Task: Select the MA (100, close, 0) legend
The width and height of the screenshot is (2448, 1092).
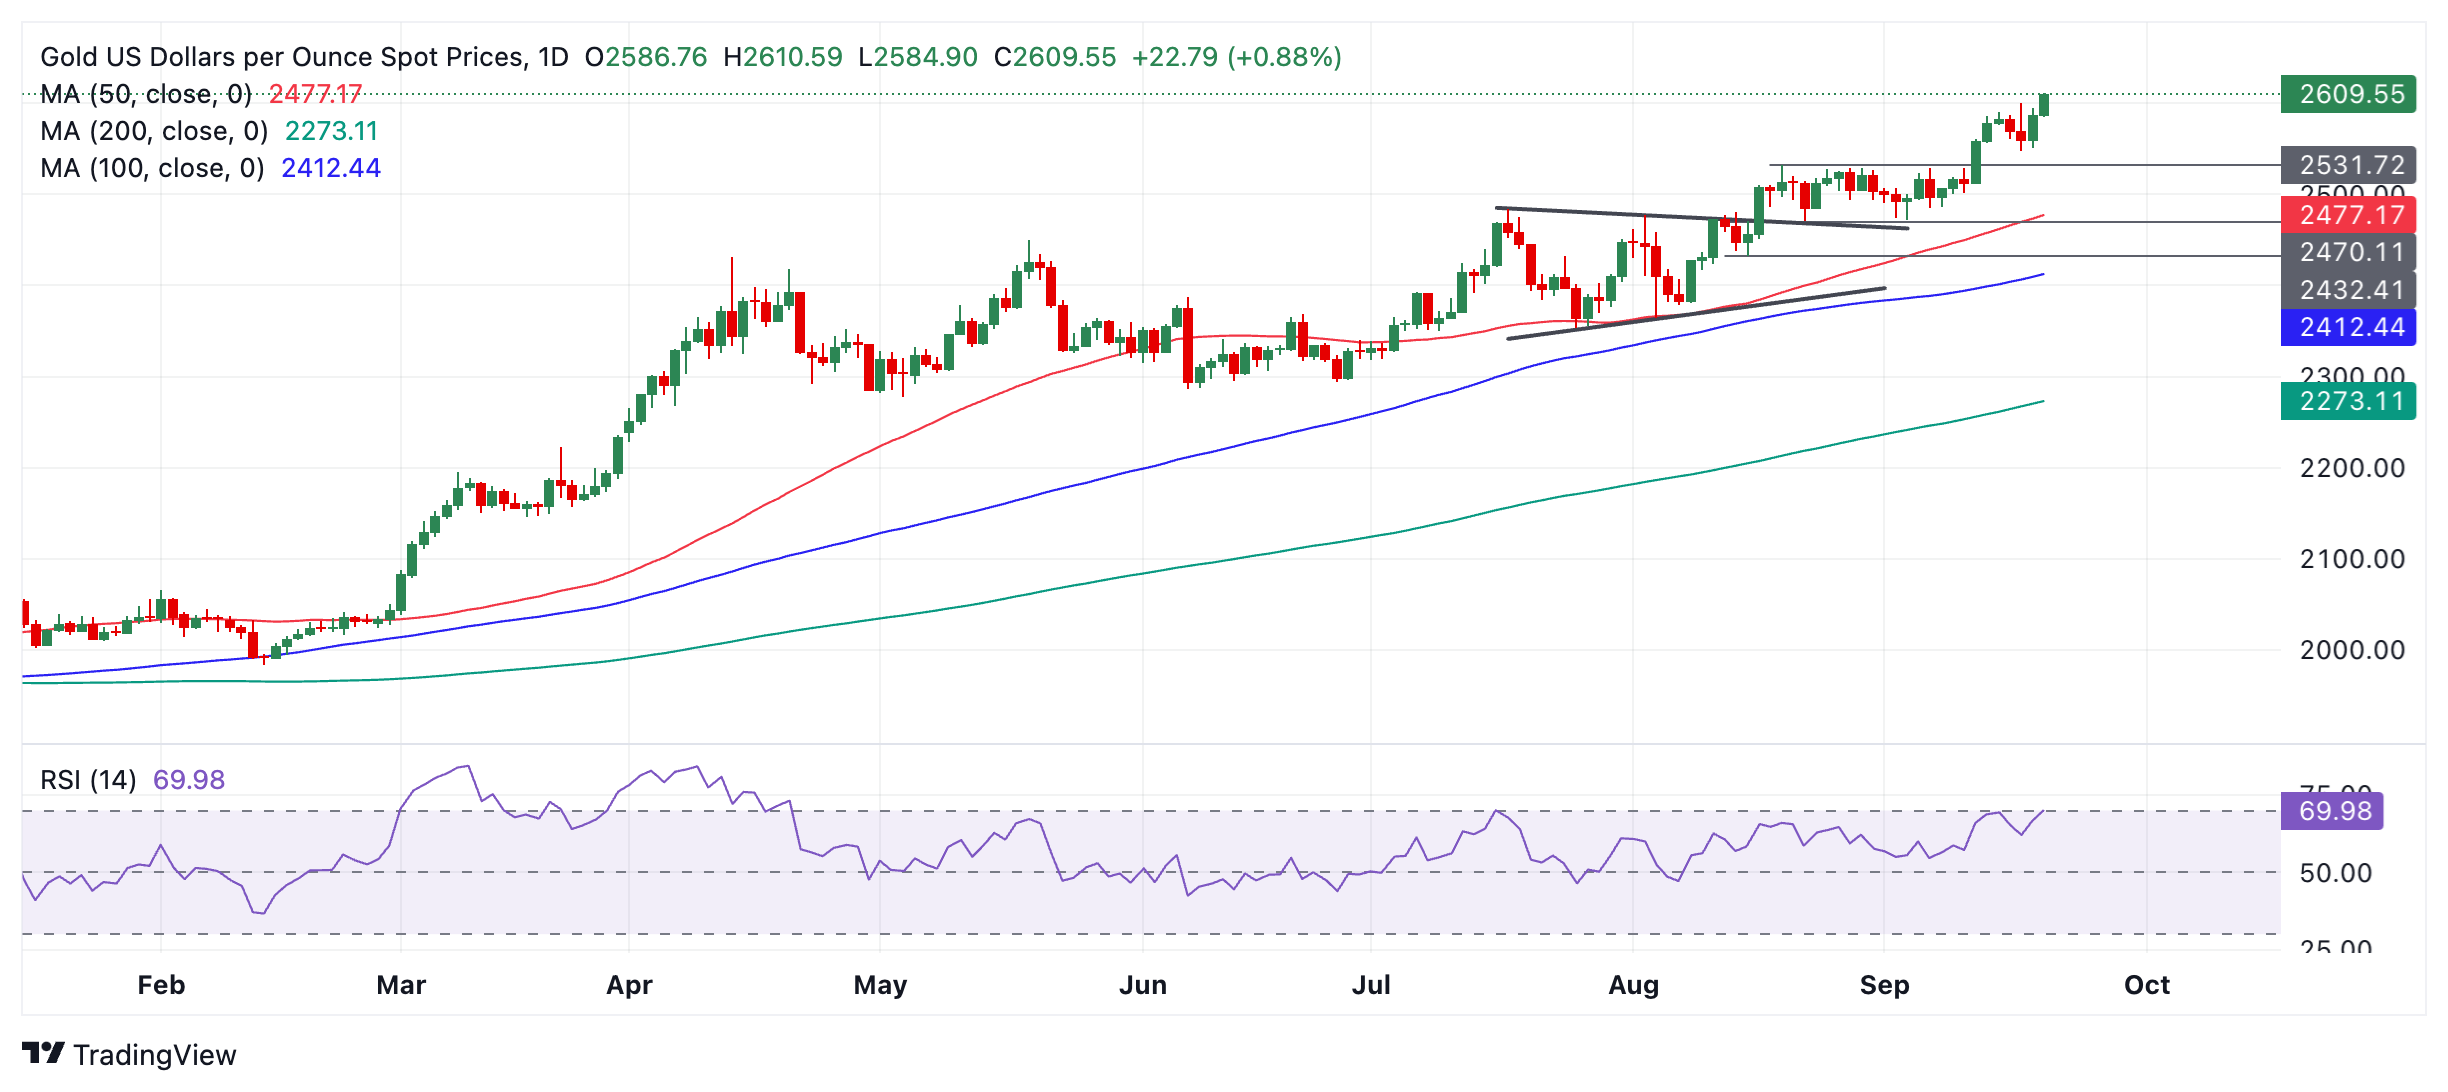Action: pyautogui.click(x=152, y=168)
